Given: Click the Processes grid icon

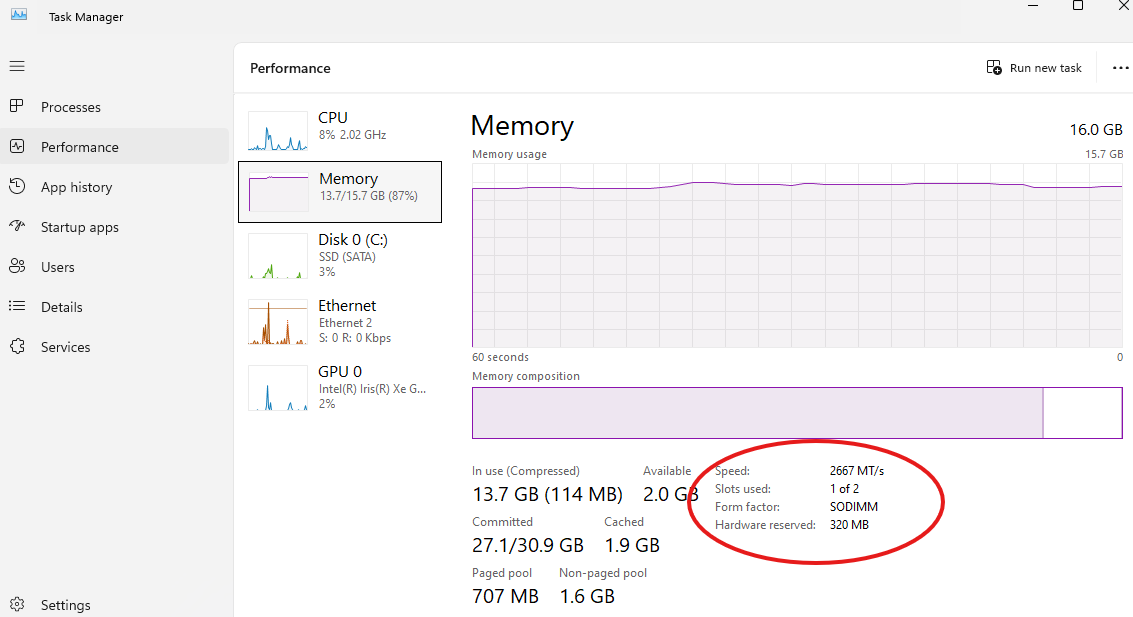Looking at the screenshot, I should tap(17, 106).
